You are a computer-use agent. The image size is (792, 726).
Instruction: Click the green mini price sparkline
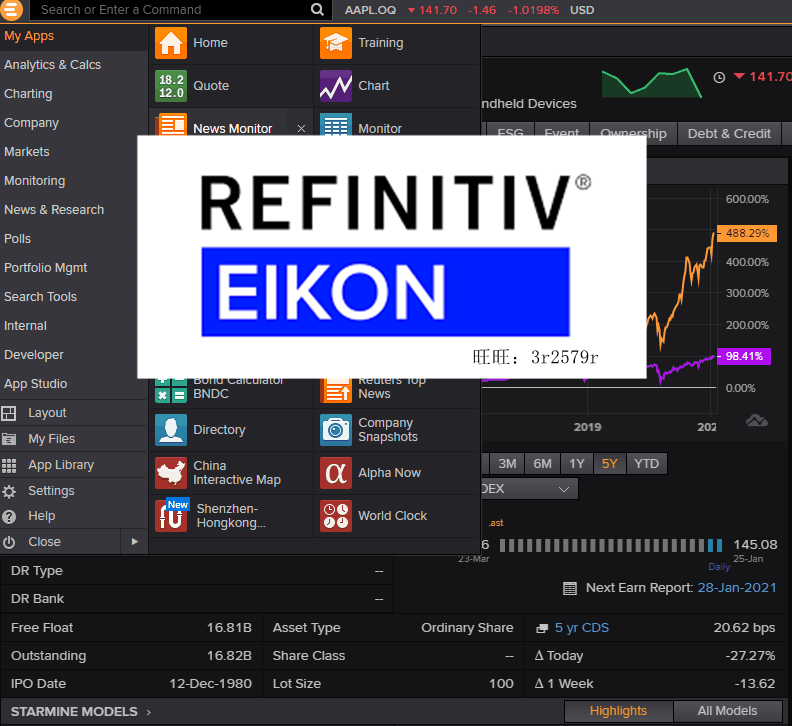point(651,83)
